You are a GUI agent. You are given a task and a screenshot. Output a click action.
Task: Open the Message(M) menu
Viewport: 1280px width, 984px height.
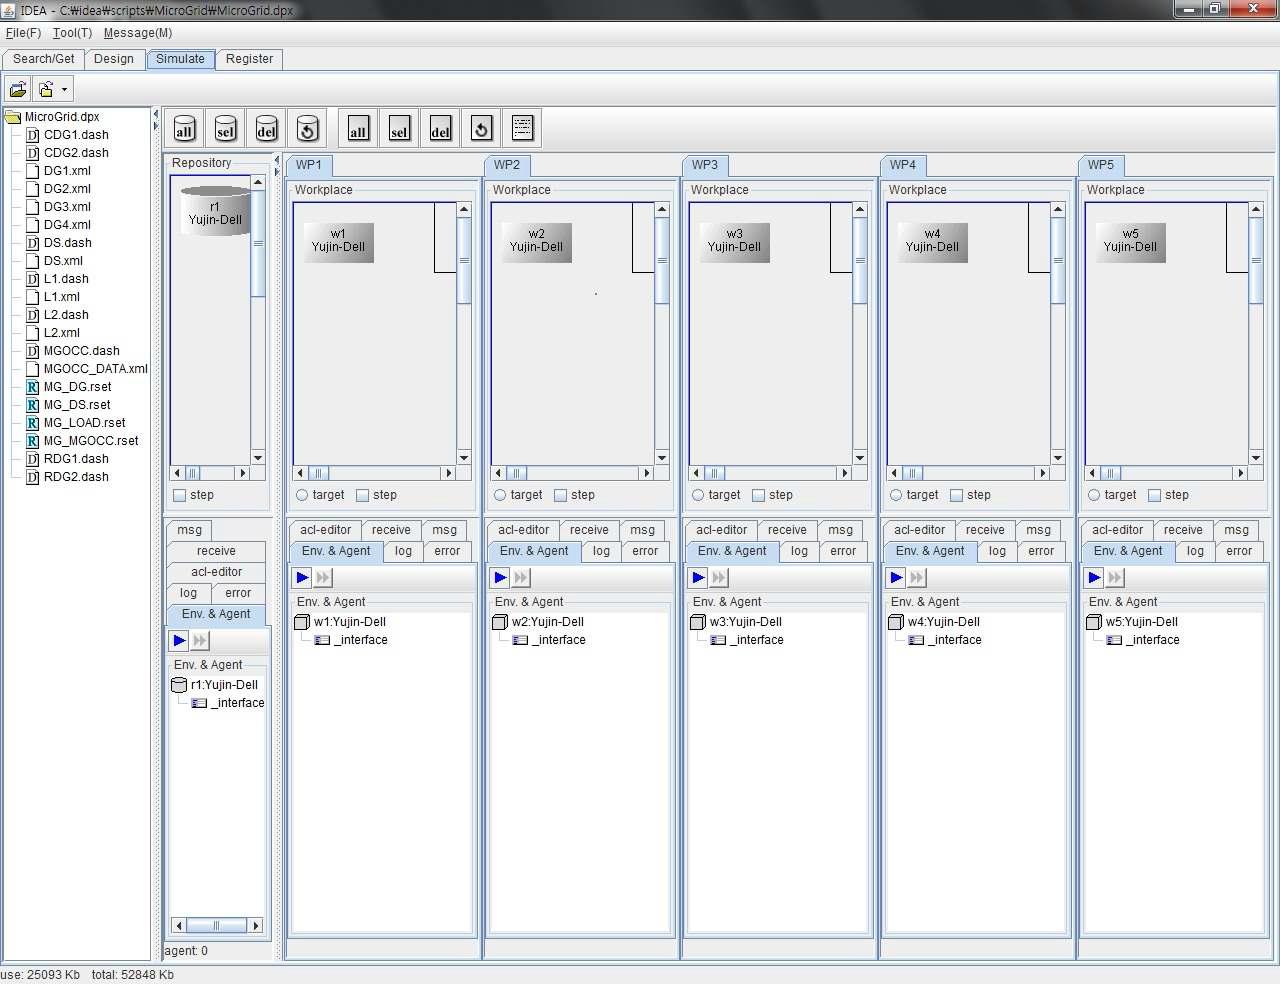pyautogui.click(x=138, y=33)
